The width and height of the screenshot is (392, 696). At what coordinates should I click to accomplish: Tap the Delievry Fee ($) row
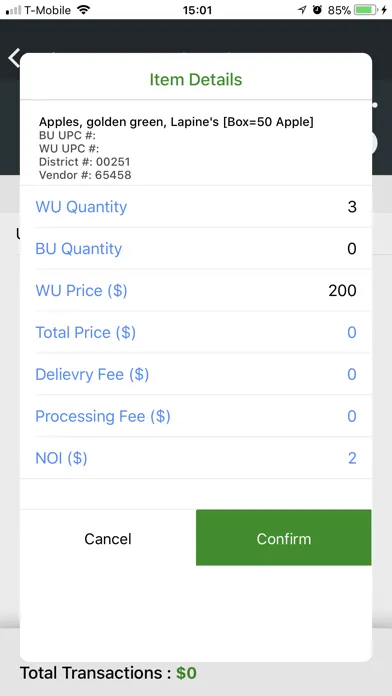[196, 374]
